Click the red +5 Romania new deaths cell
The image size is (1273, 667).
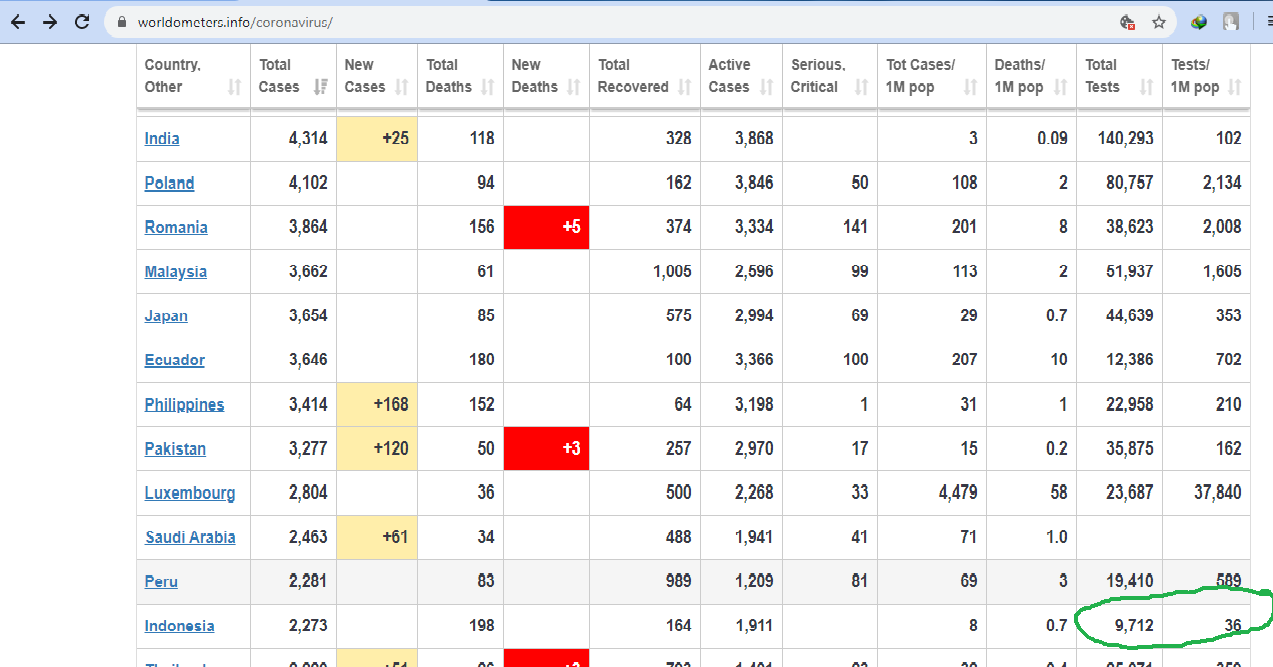[546, 227]
